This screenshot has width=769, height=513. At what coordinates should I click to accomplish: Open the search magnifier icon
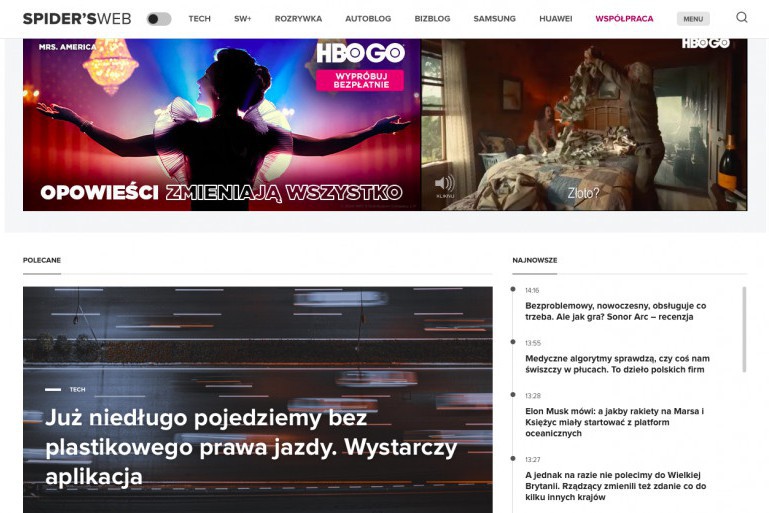[741, 18]
